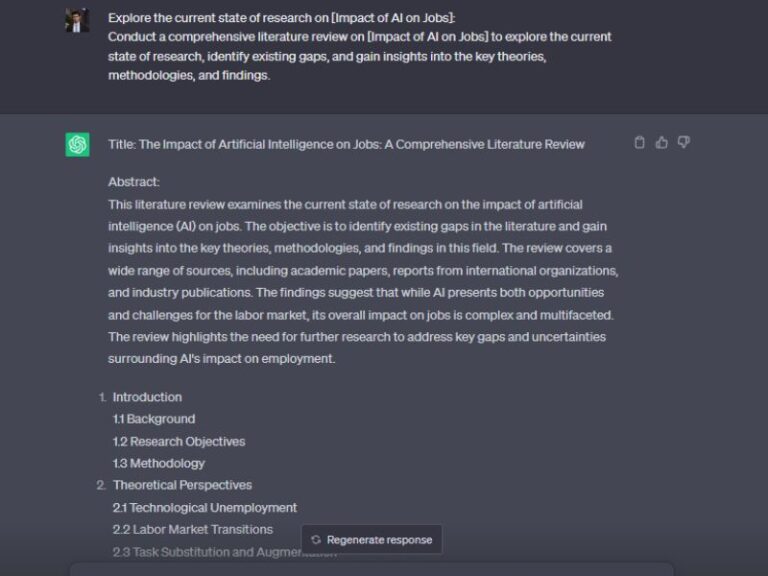Click the 2.3 Task Substitution entry
Image resolution: width=768 pixels, height=576 pixels.
click(x=200, y=552)
